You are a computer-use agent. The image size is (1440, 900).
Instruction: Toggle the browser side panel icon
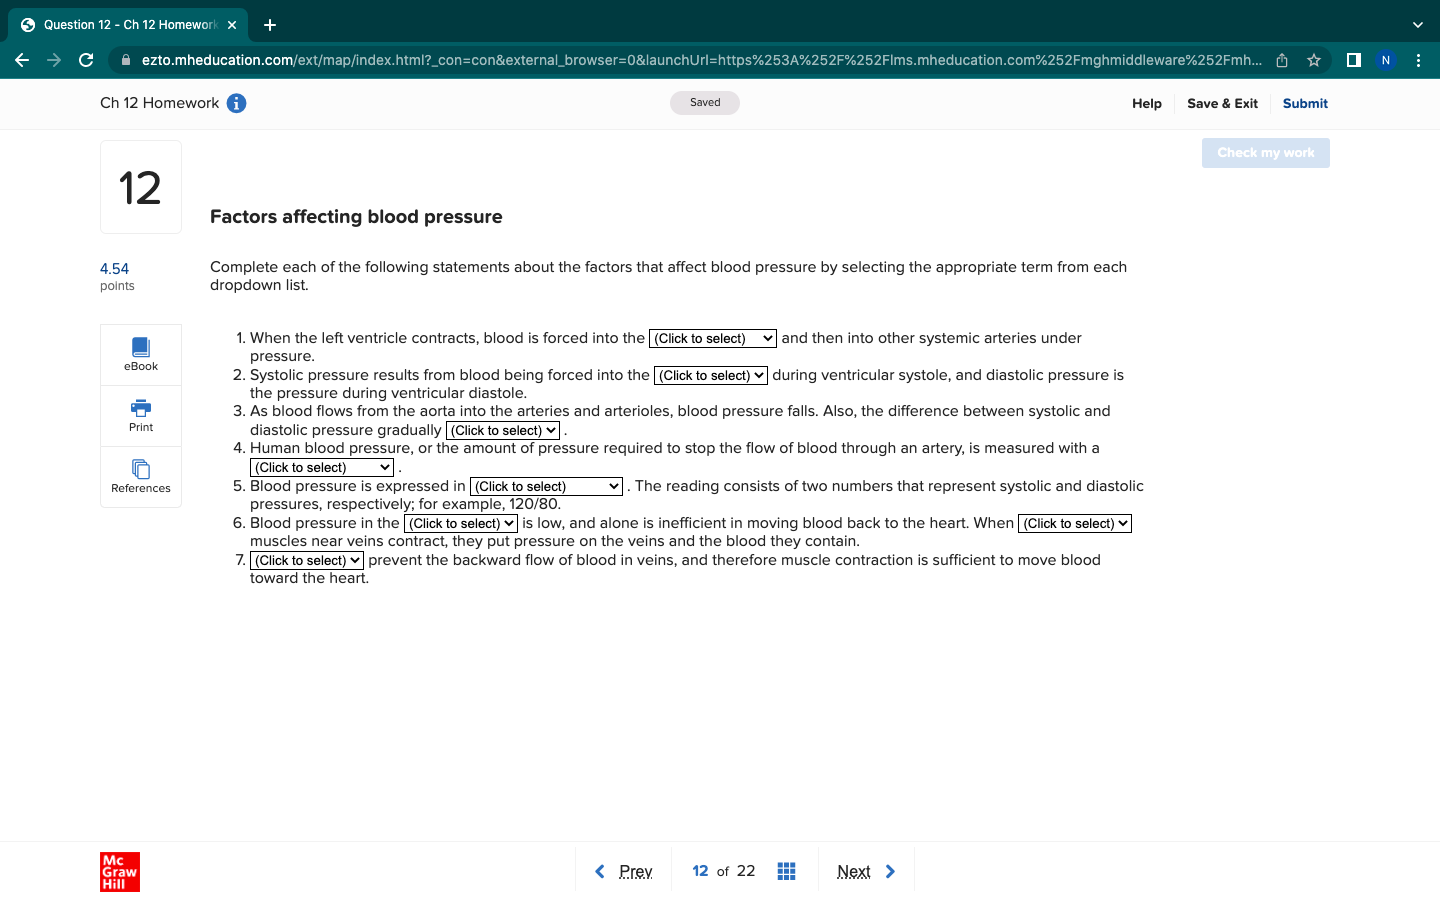[1354, 60]
